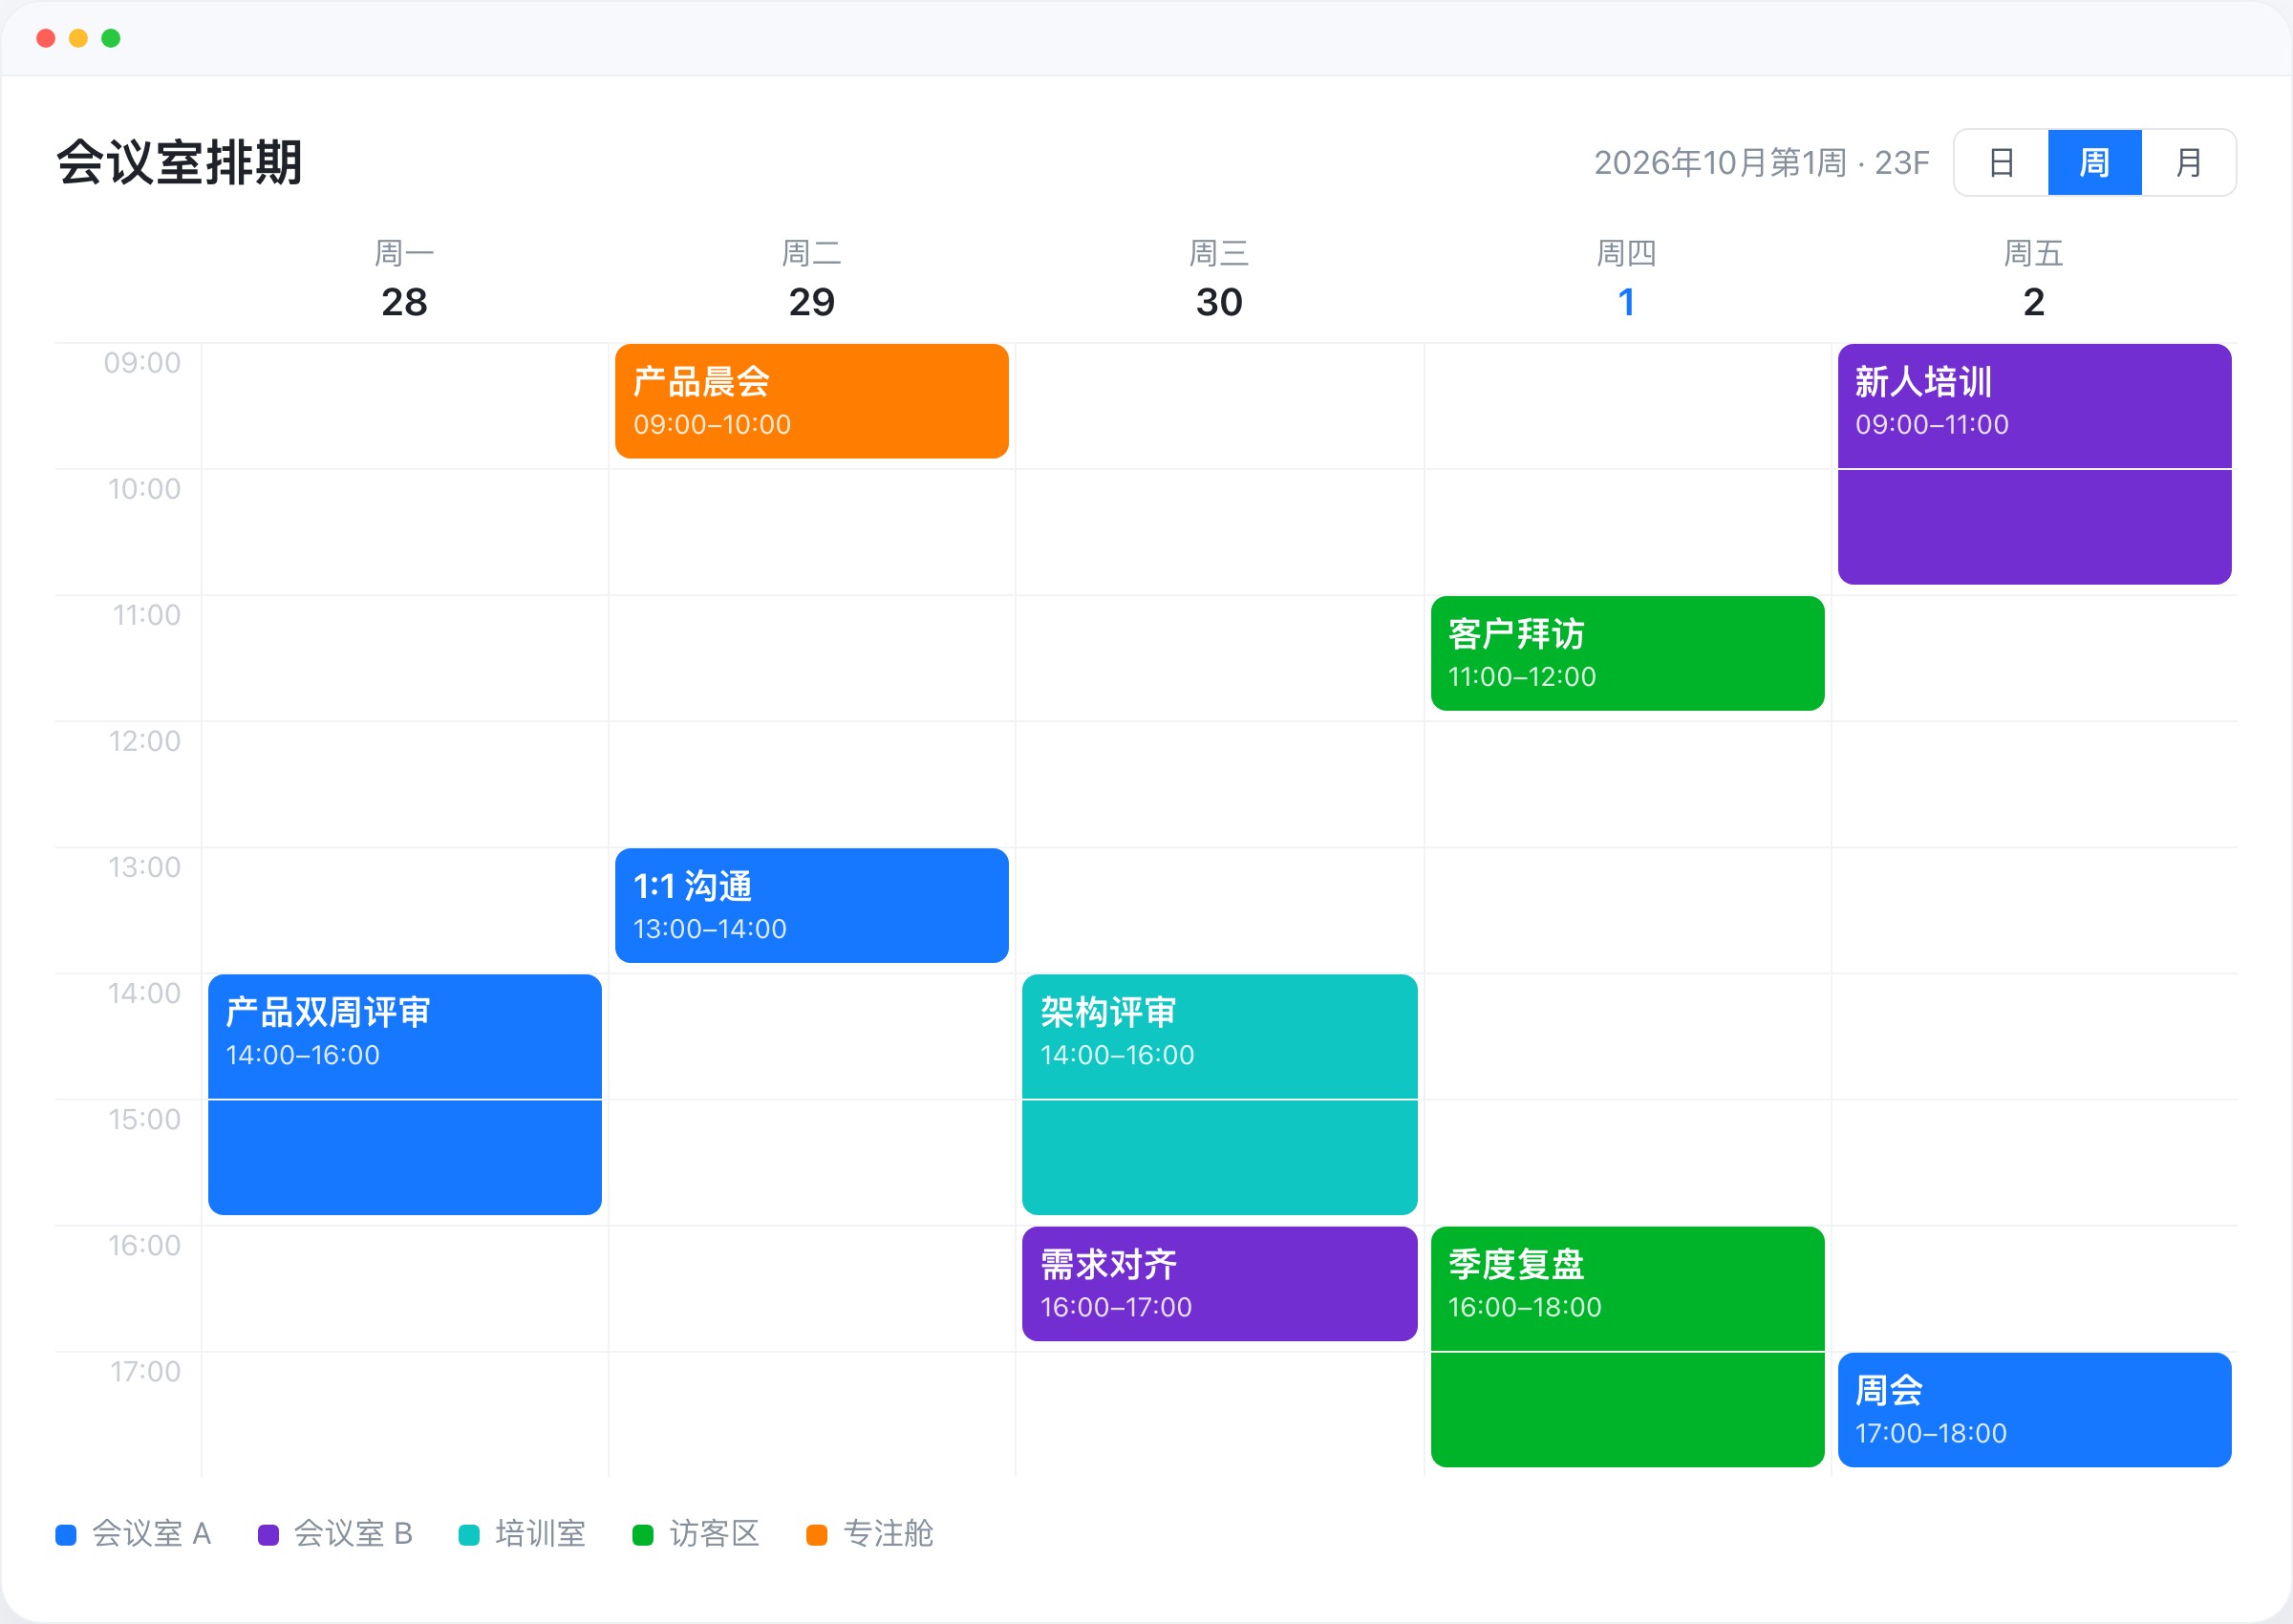Click the 09:00 time label
This screenshot has width=2293, height=1624.
[x=142, y=362]
